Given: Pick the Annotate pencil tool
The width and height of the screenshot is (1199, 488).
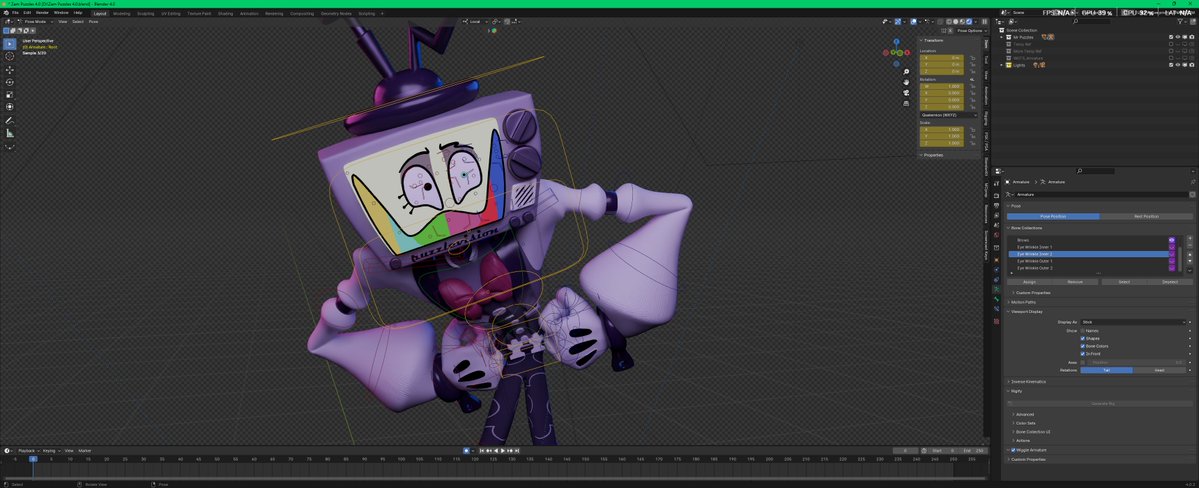Looking at the screenshot, I should (x=10, y=120).
